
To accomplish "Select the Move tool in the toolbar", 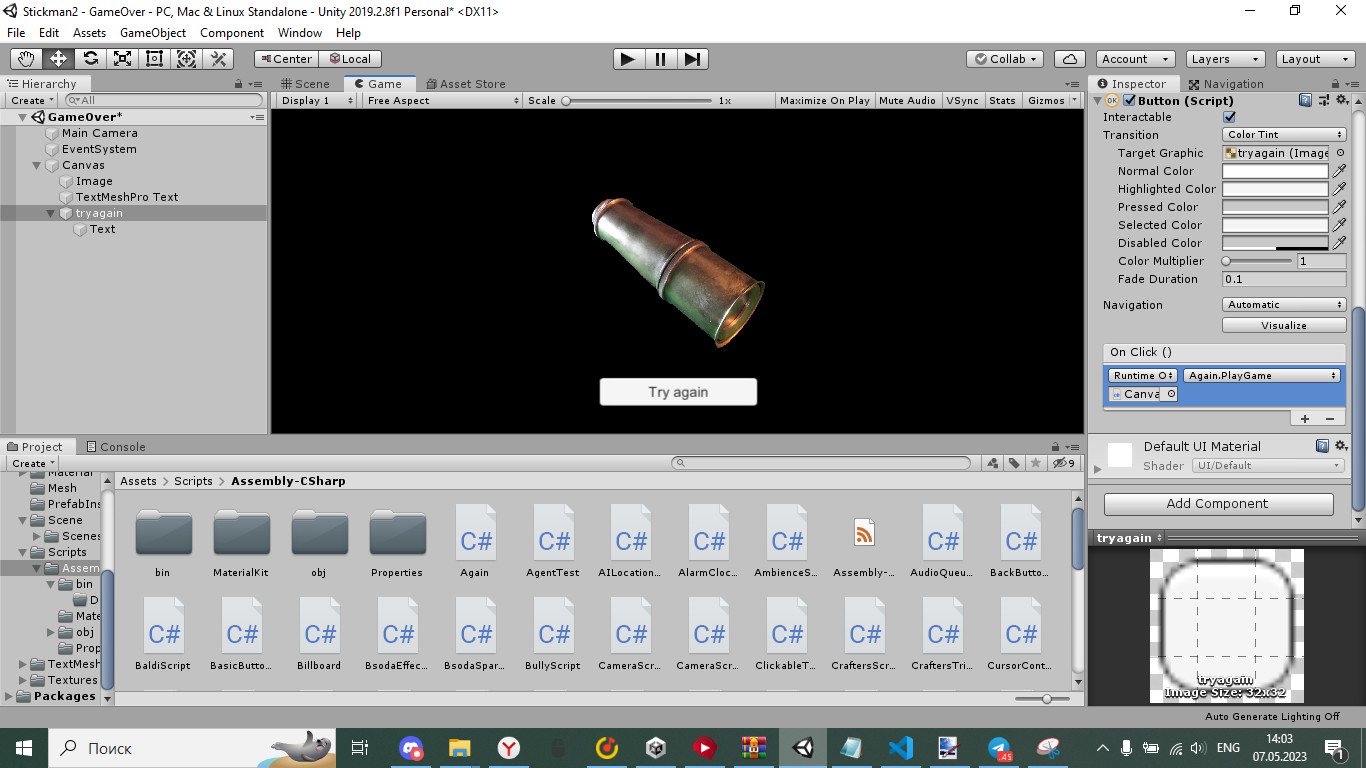I will pyautogui.click(x=58, y=58).
